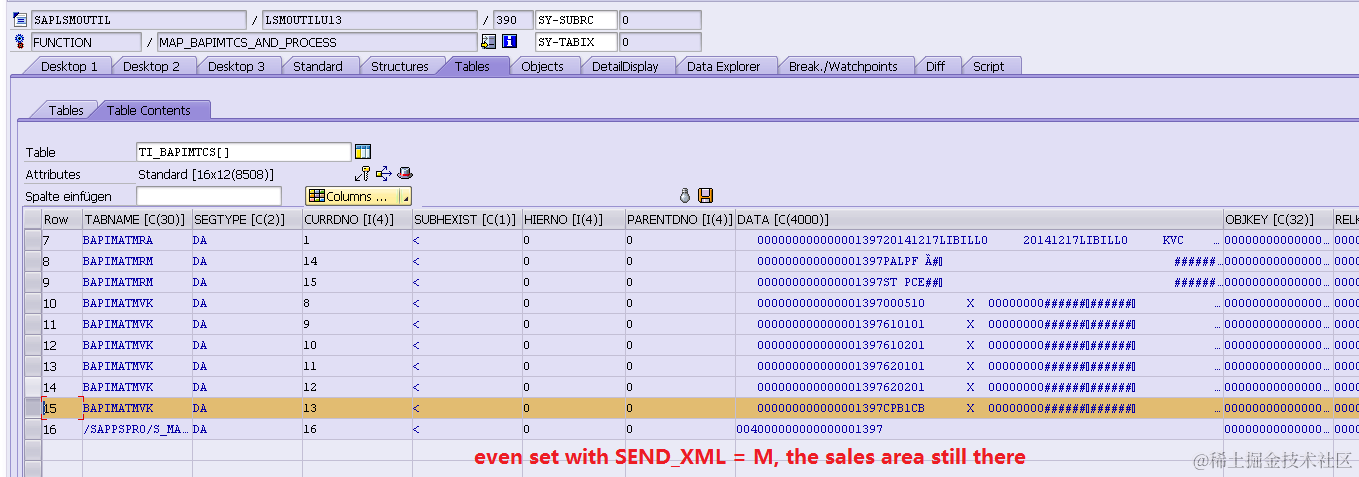
Task: Click the SEGTYPE [C(2)] column header
Action: click(x=247, y=219)
